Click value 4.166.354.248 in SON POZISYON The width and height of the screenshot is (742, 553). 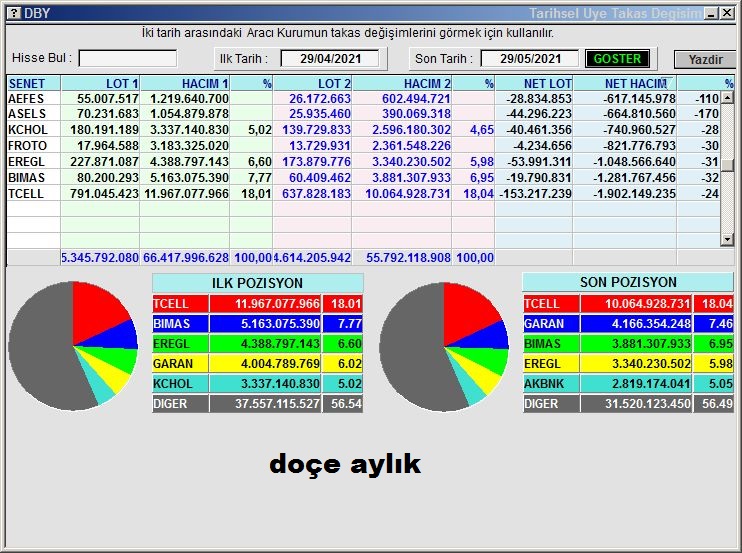651,324
